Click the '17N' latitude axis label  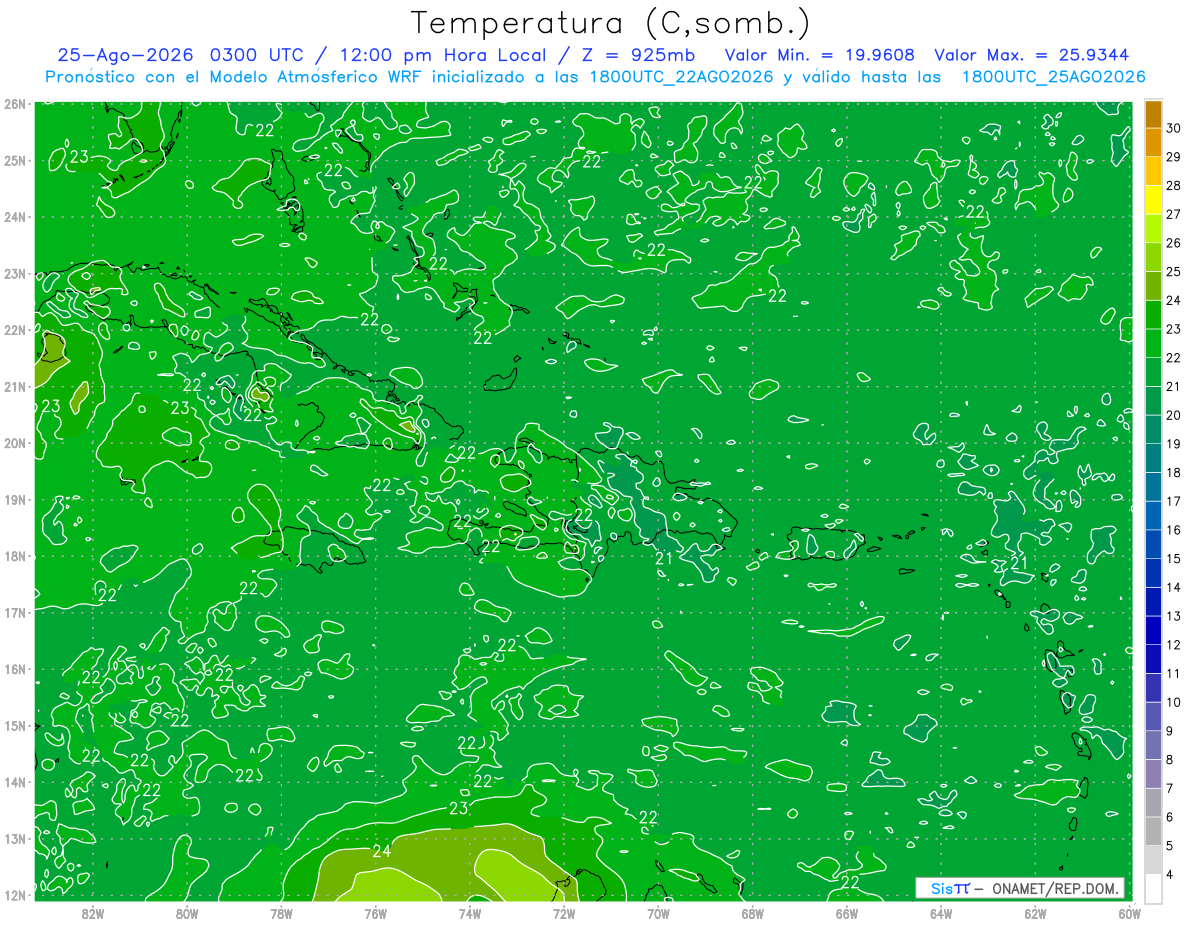[x=14, y=612]
